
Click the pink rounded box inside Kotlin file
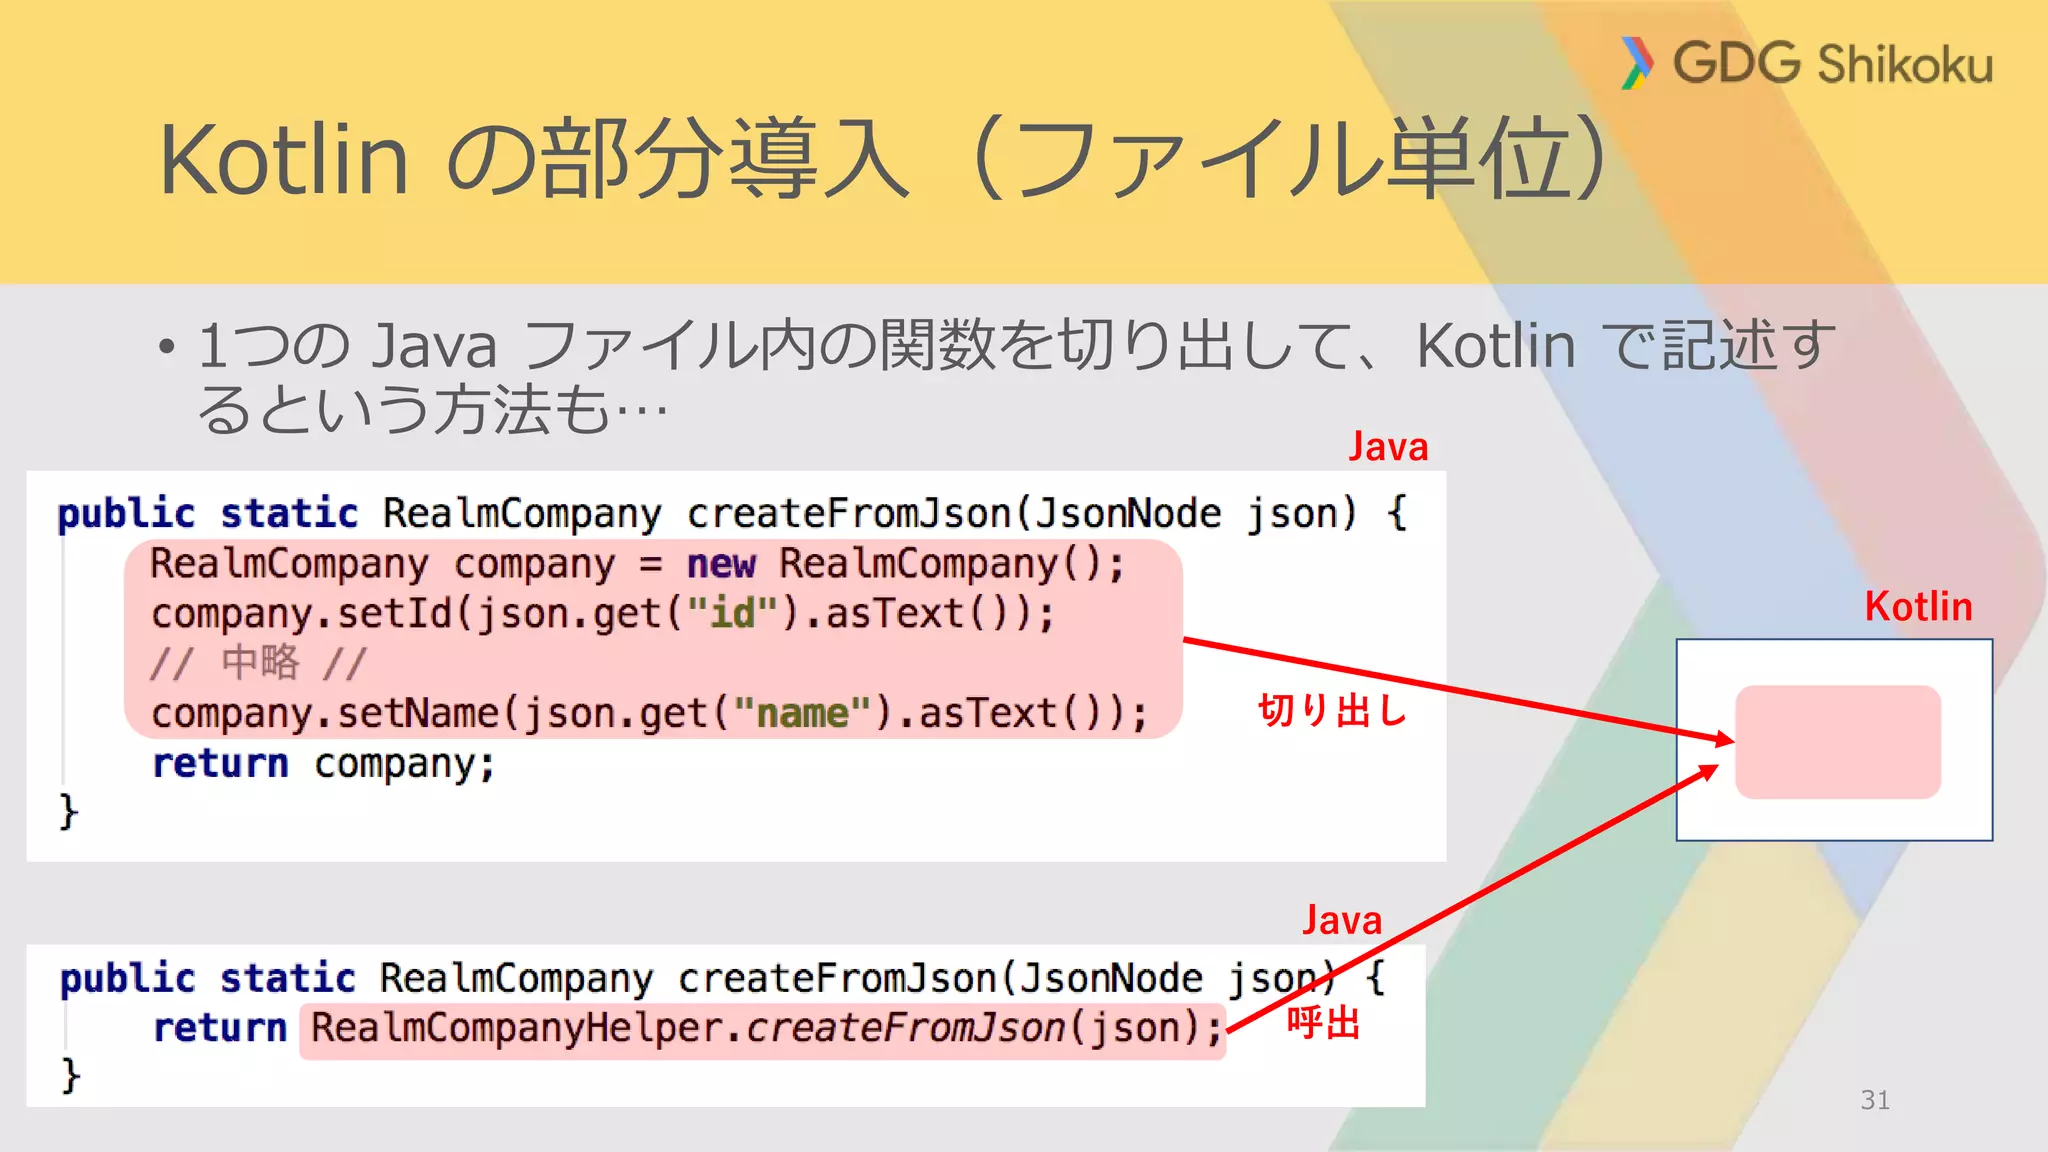click(x=1838, y=742)
